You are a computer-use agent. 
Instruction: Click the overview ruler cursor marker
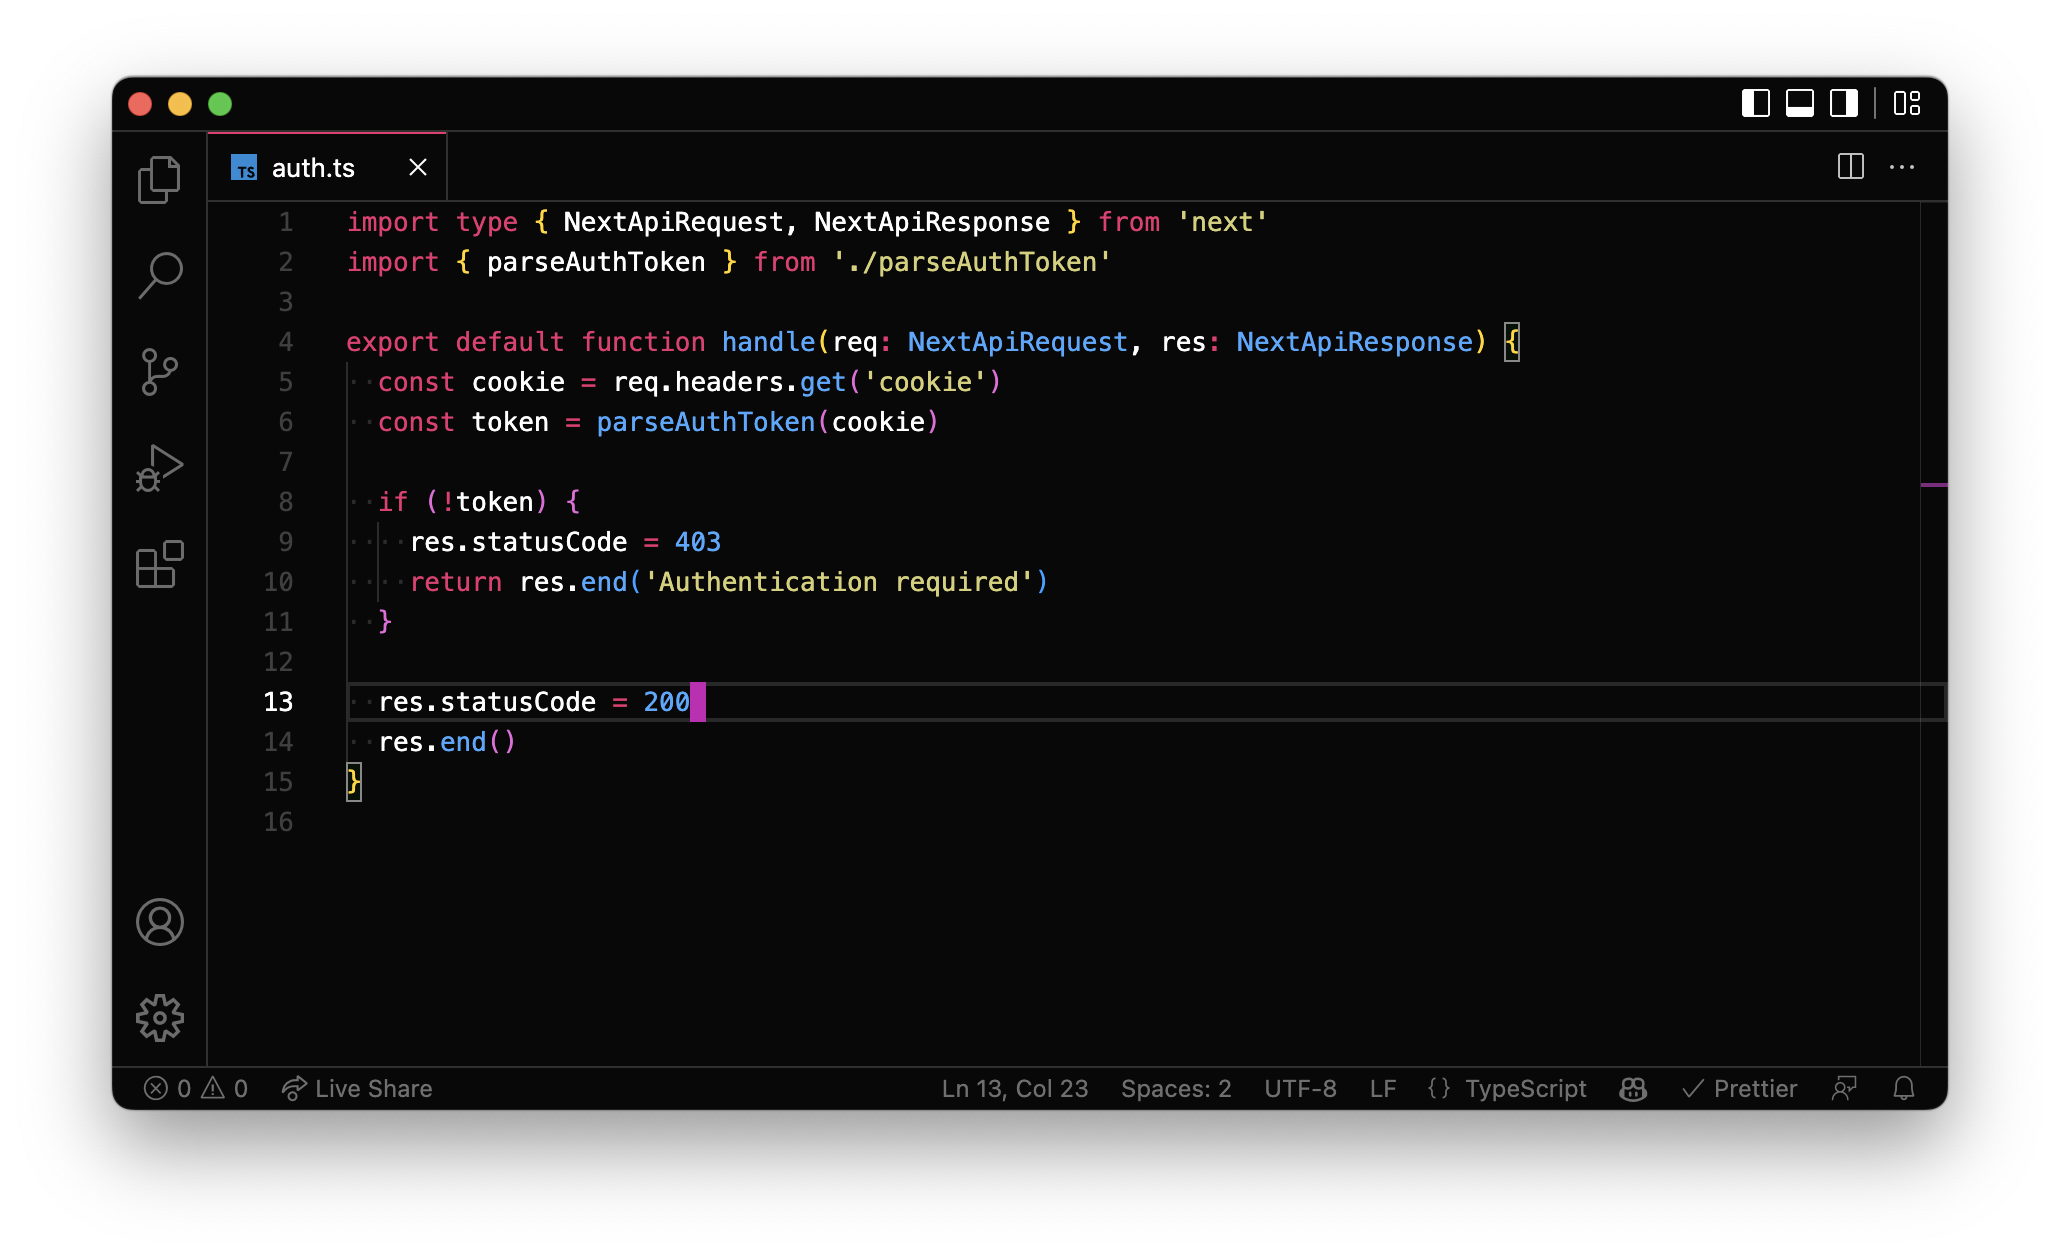pos(1934,485)
